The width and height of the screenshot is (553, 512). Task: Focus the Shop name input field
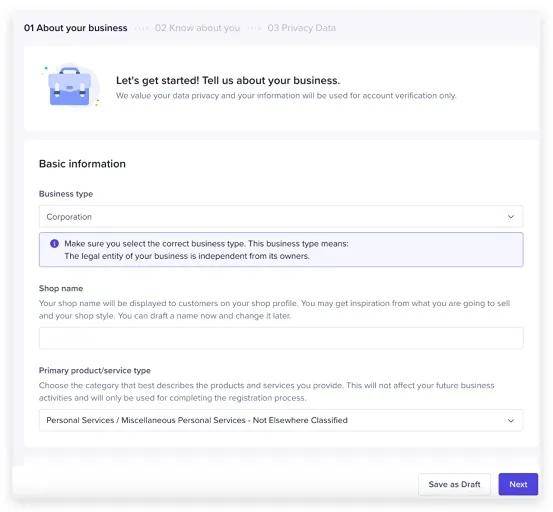click(x=281, y=338)
